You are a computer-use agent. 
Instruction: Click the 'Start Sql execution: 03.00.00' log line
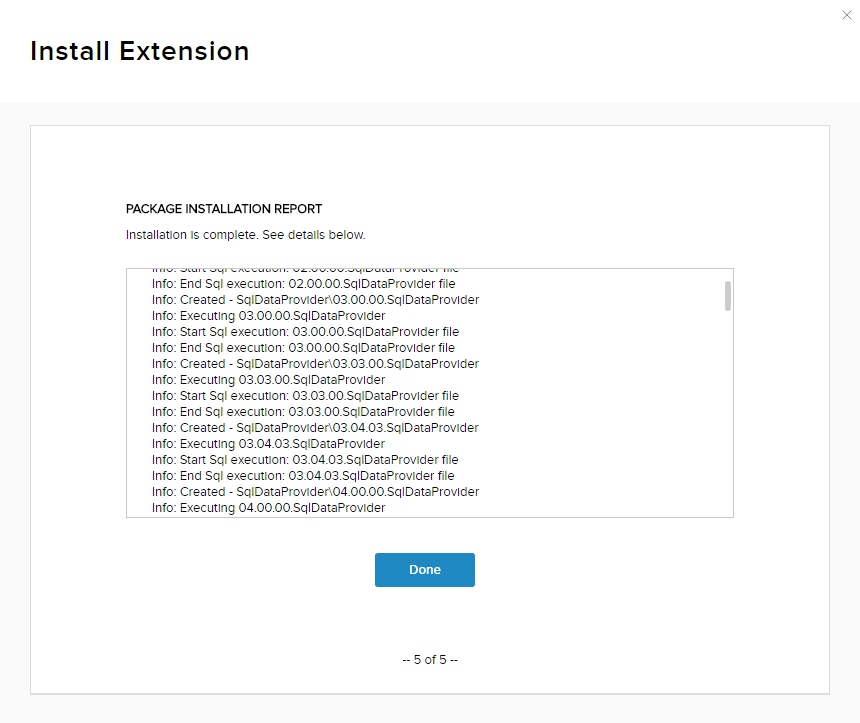tap(305, 332)
